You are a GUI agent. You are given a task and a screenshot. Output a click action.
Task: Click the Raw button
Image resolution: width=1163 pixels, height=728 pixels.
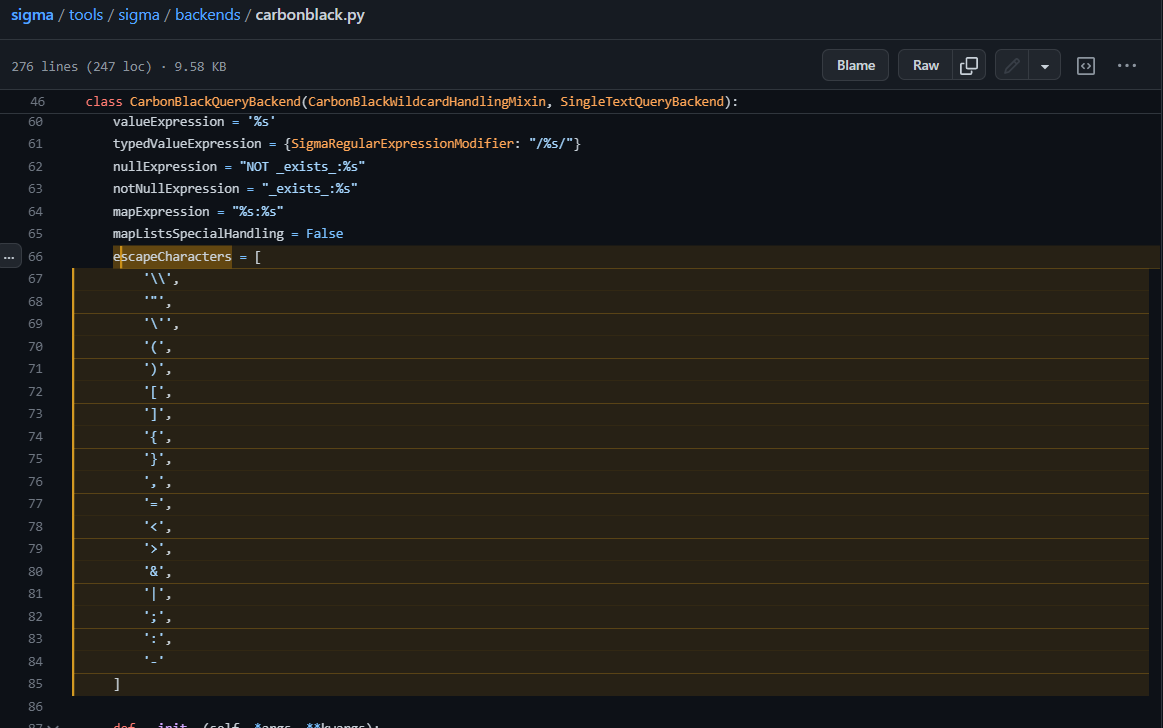(x=924, y=64)
